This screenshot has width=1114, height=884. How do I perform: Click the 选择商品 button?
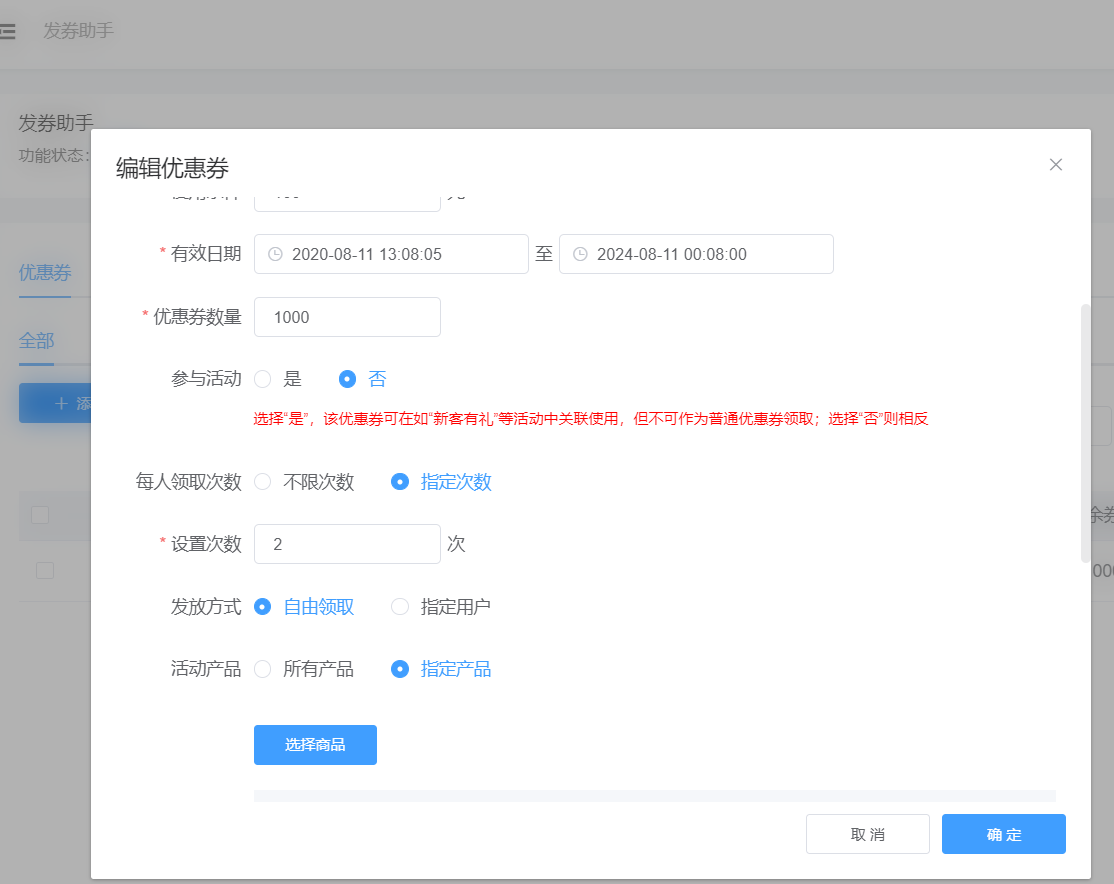[315, 745]
